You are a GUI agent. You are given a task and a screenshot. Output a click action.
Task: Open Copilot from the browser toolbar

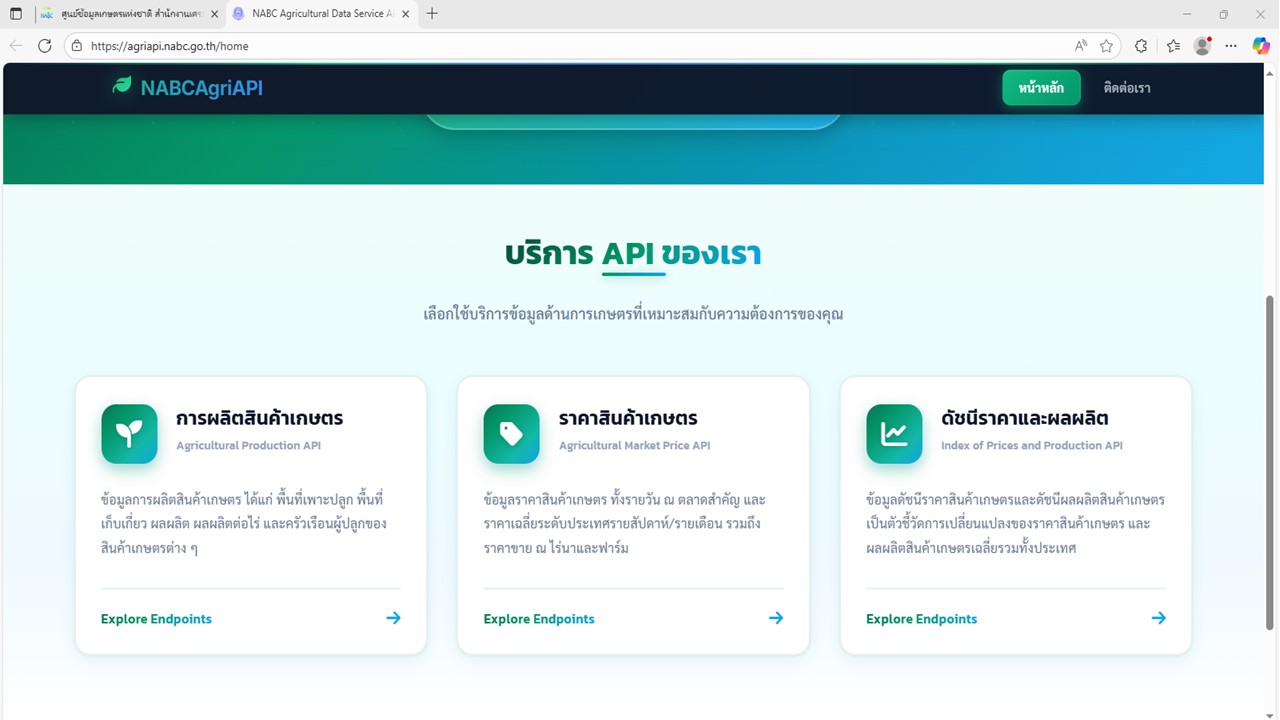(x=1261, y=45)
